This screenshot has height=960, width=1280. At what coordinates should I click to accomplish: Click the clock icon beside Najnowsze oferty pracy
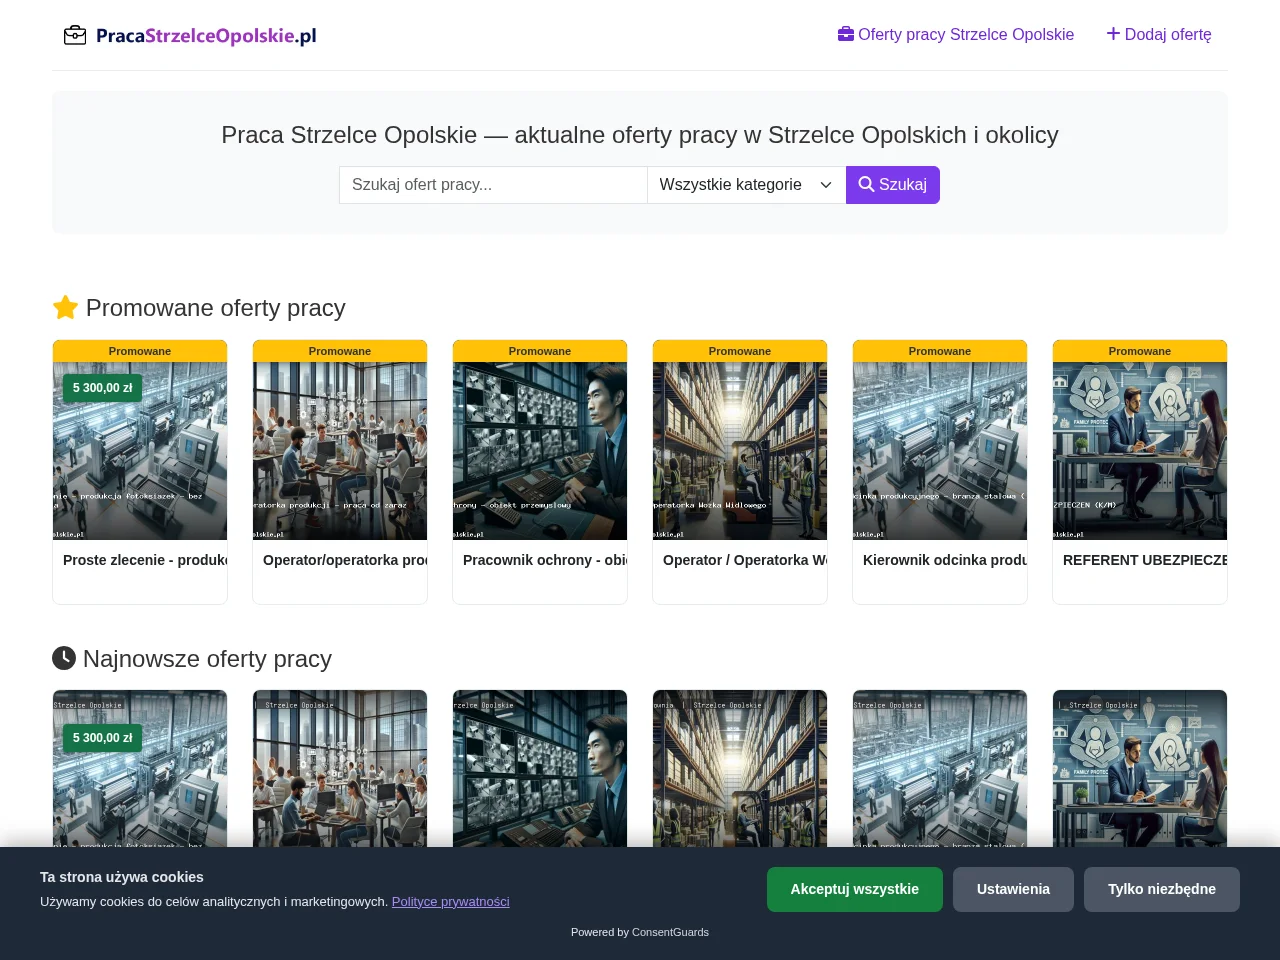(64, 658)
